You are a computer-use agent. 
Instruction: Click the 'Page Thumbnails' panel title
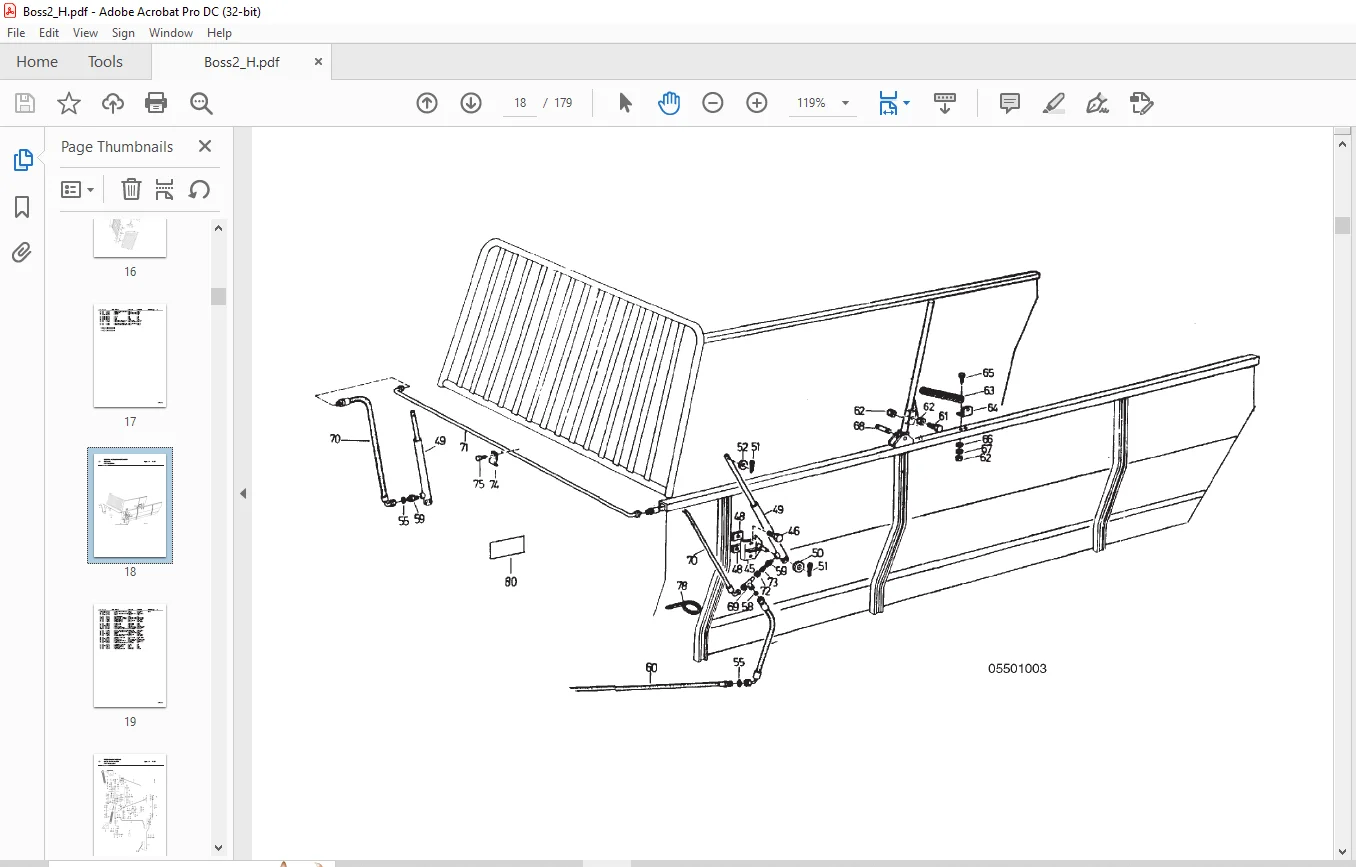tap(117, 146)
